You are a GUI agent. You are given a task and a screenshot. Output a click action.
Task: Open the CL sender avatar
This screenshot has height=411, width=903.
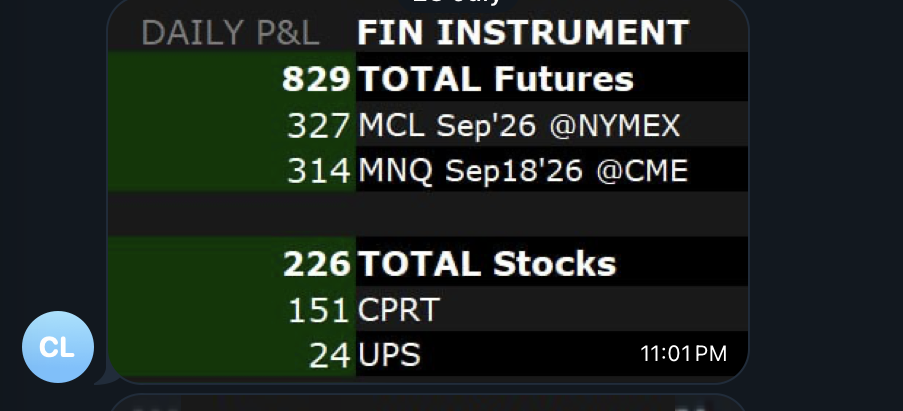point(58,347)
